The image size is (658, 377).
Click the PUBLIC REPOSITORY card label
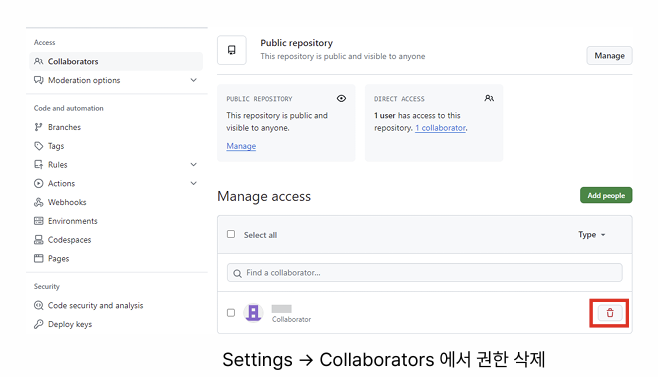click(x=259, y=99)
